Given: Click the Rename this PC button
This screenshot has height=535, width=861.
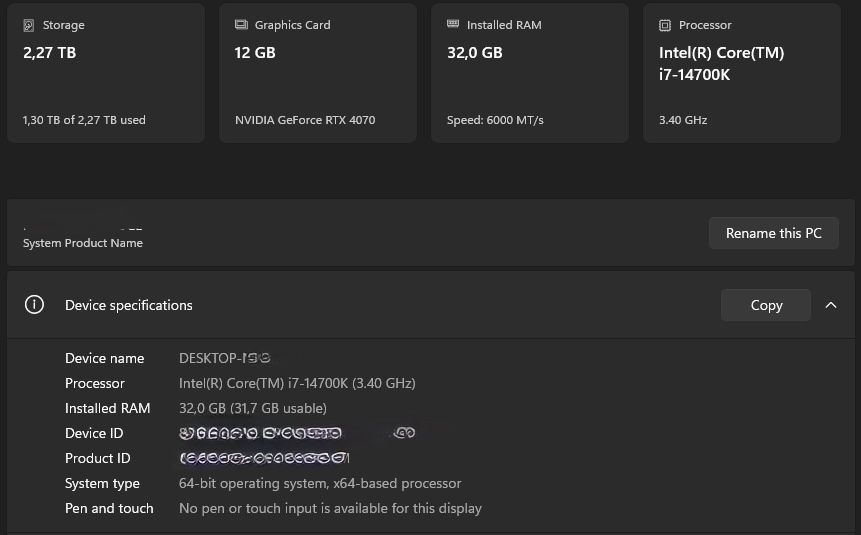Looking at the screenshot, I should (x=773, y=233).
